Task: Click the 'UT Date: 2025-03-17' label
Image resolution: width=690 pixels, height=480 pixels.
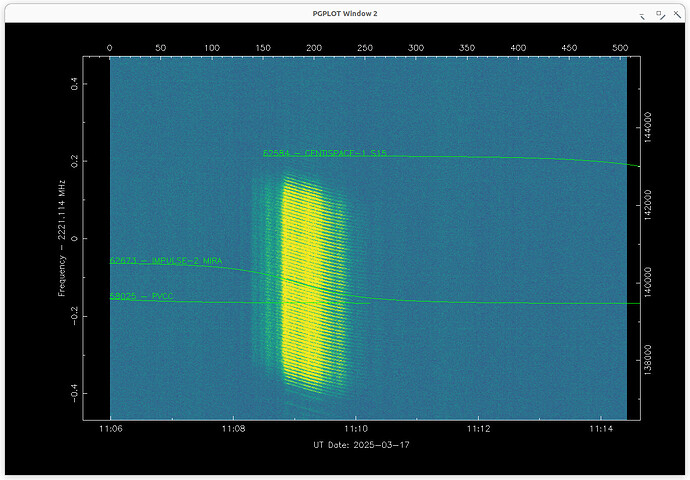Action: pos(361,445)
